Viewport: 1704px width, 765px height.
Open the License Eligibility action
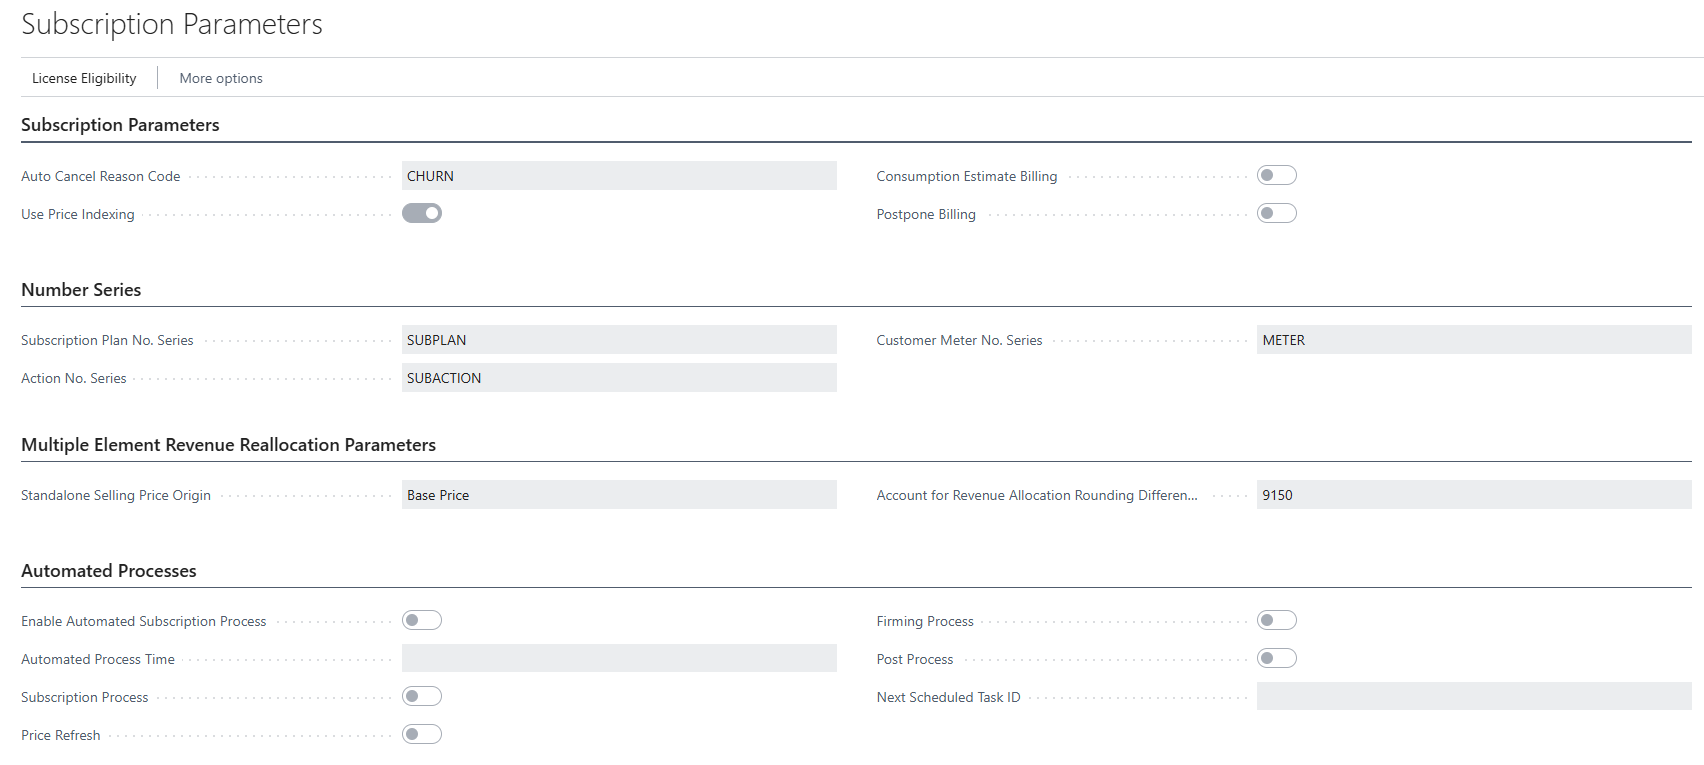(x=84, y=78)
